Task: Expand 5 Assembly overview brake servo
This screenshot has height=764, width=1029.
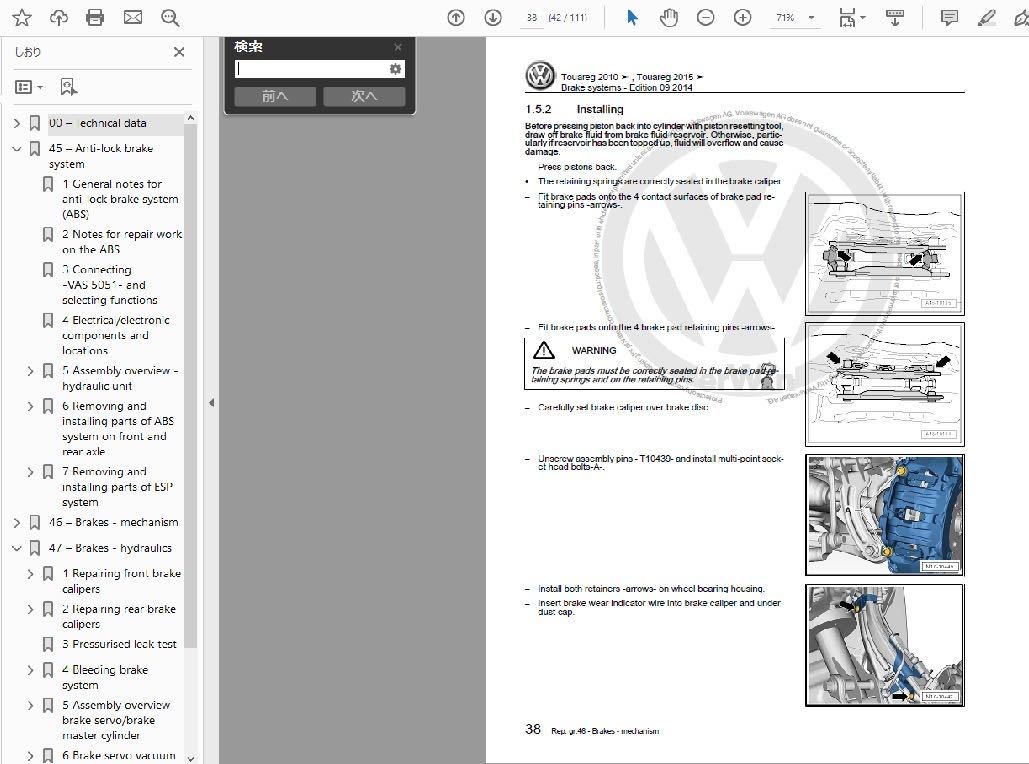Action: point(30,706)
